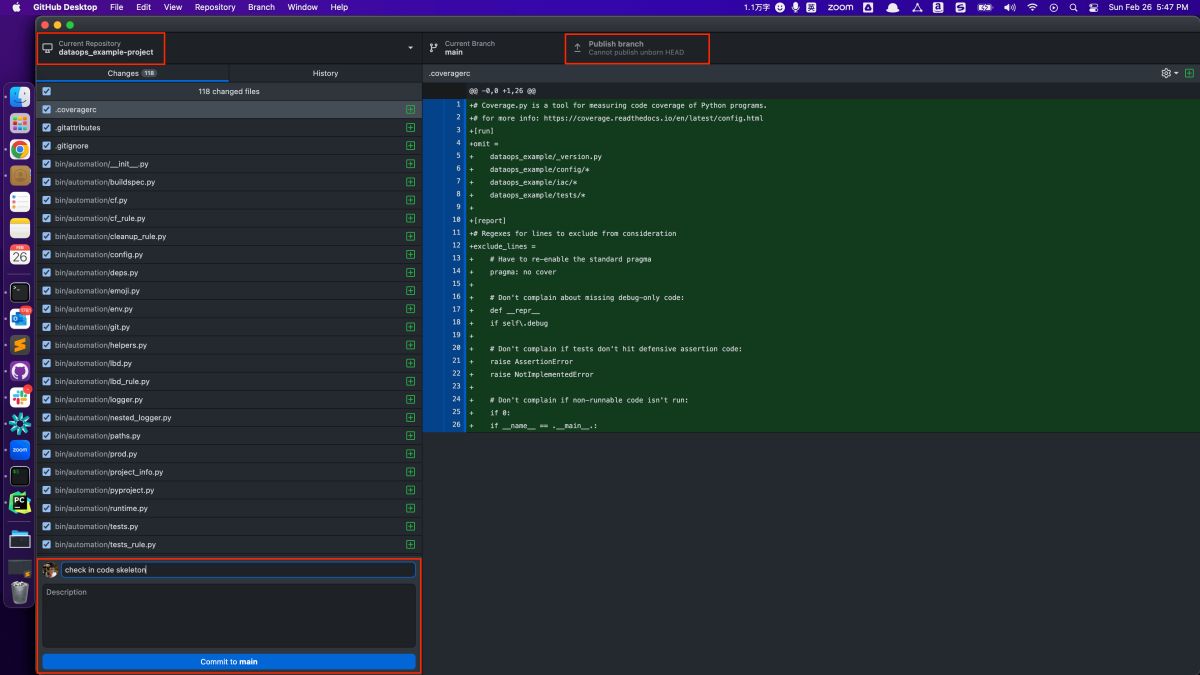Viewport: 1200px width, 675px height.
Task: Open the Trash in the Dock
Action: 20,592
